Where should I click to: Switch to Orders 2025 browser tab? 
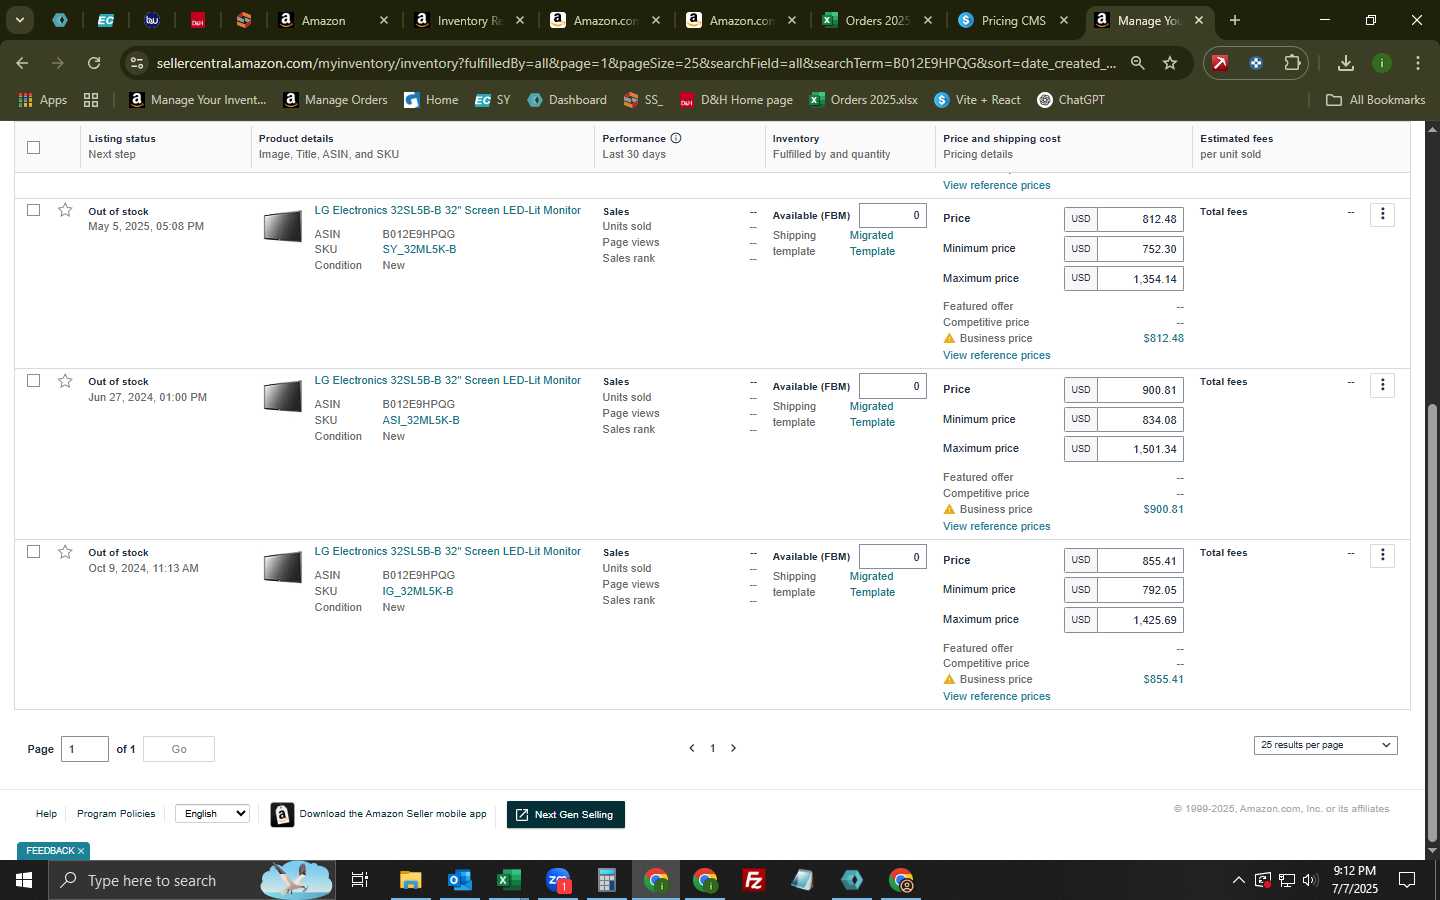click(877, 20)
